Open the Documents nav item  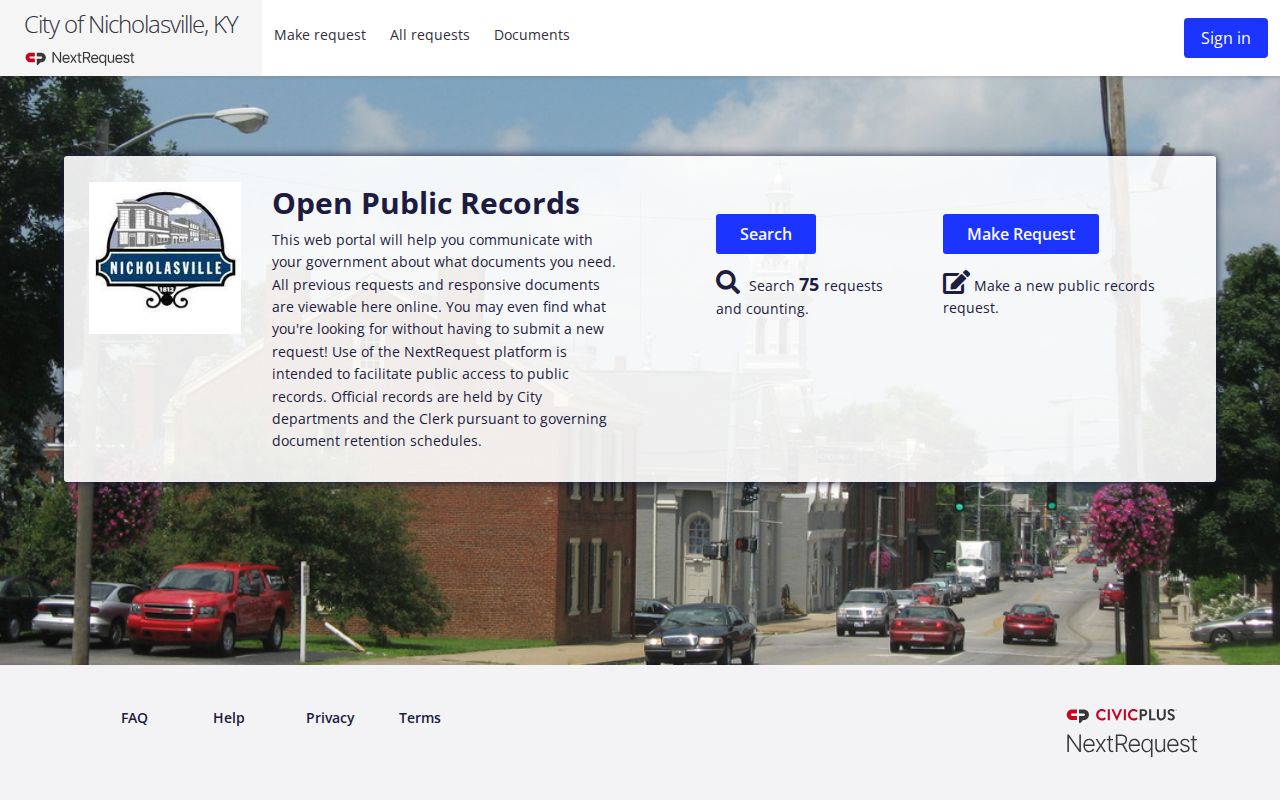coord(532,35)
